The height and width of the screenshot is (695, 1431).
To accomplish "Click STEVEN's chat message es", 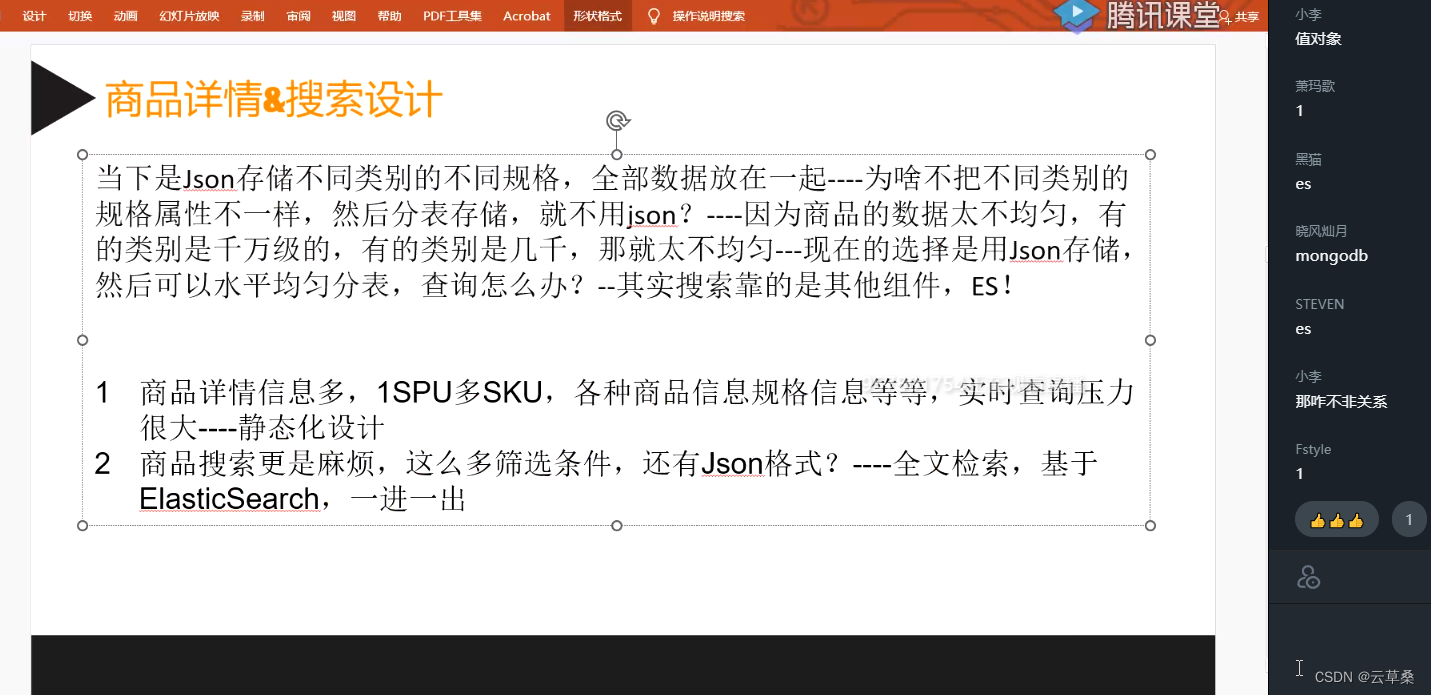I will [x=1303, y=329].
